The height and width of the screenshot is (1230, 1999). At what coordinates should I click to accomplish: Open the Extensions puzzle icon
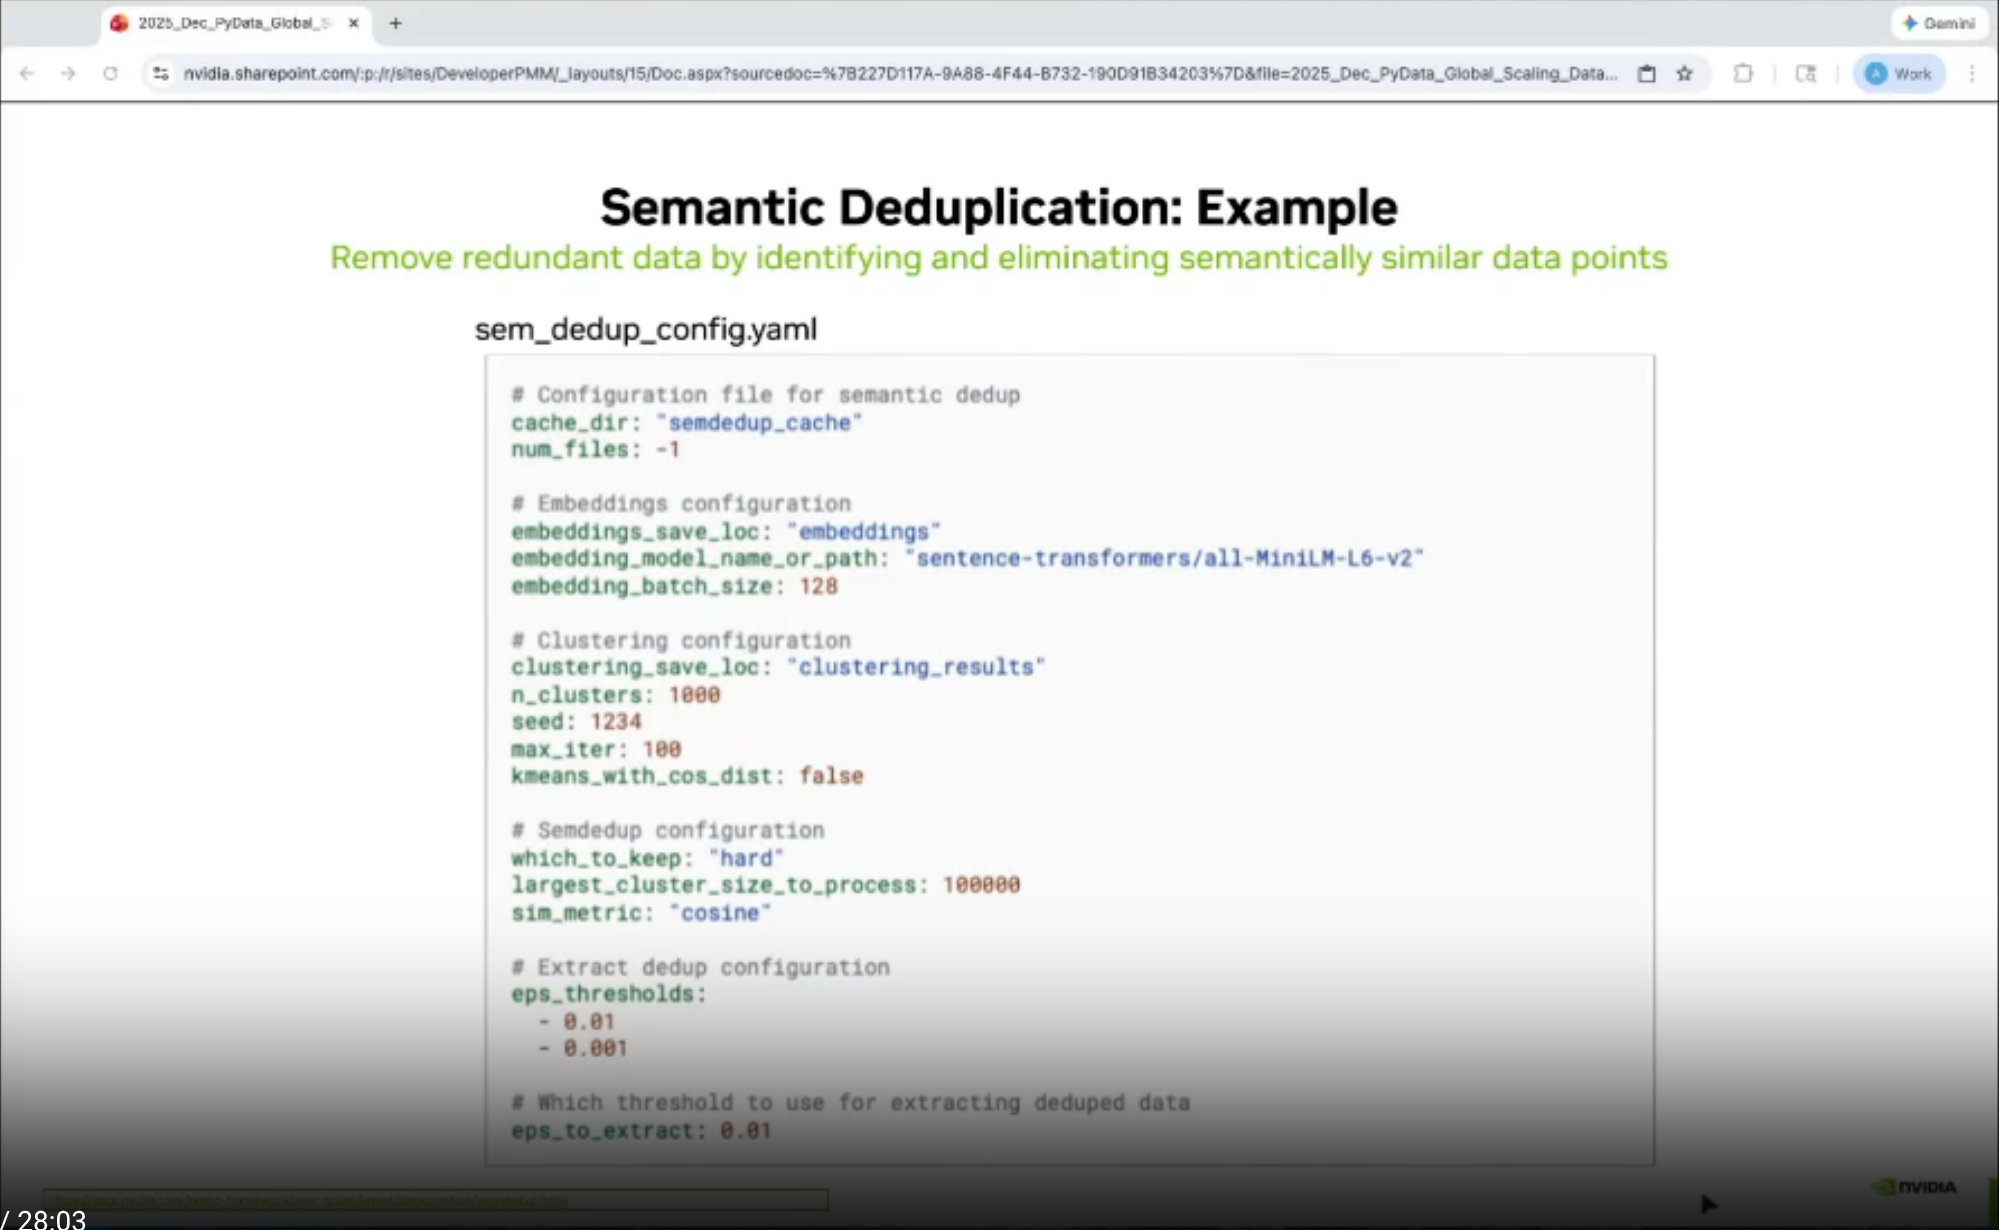tap(1743, 73)
